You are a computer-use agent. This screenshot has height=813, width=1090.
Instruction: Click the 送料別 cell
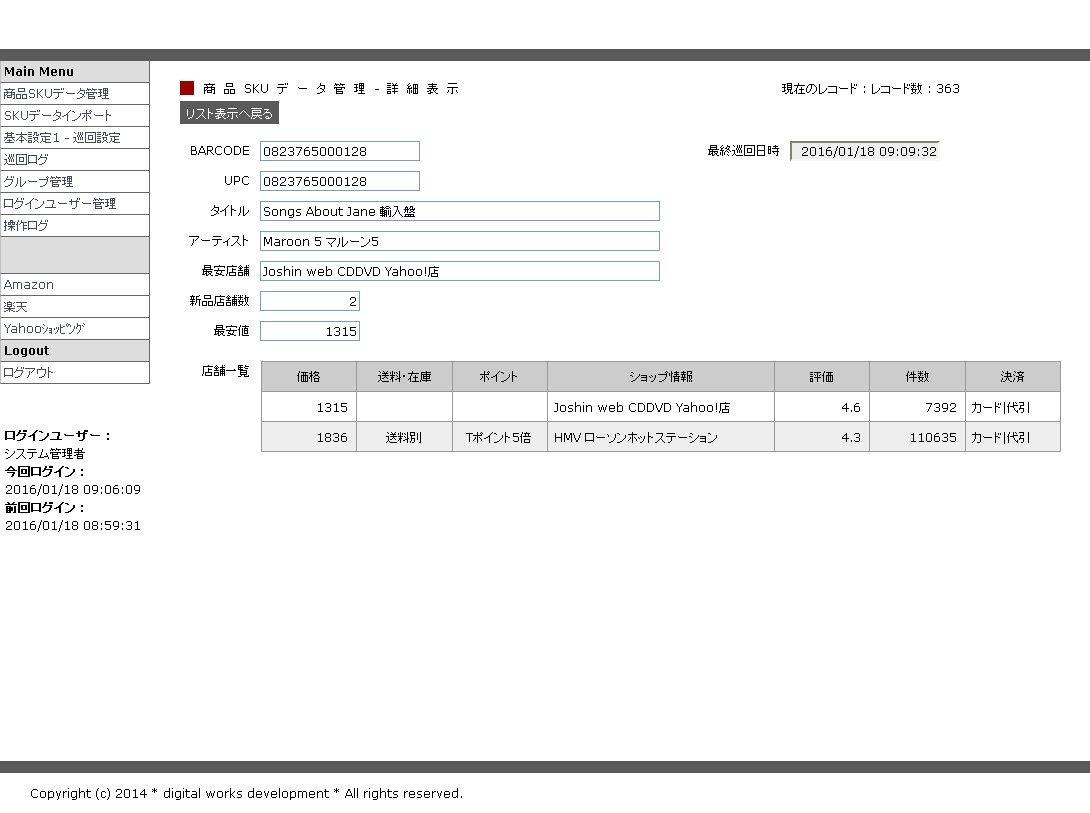[405, 437]
